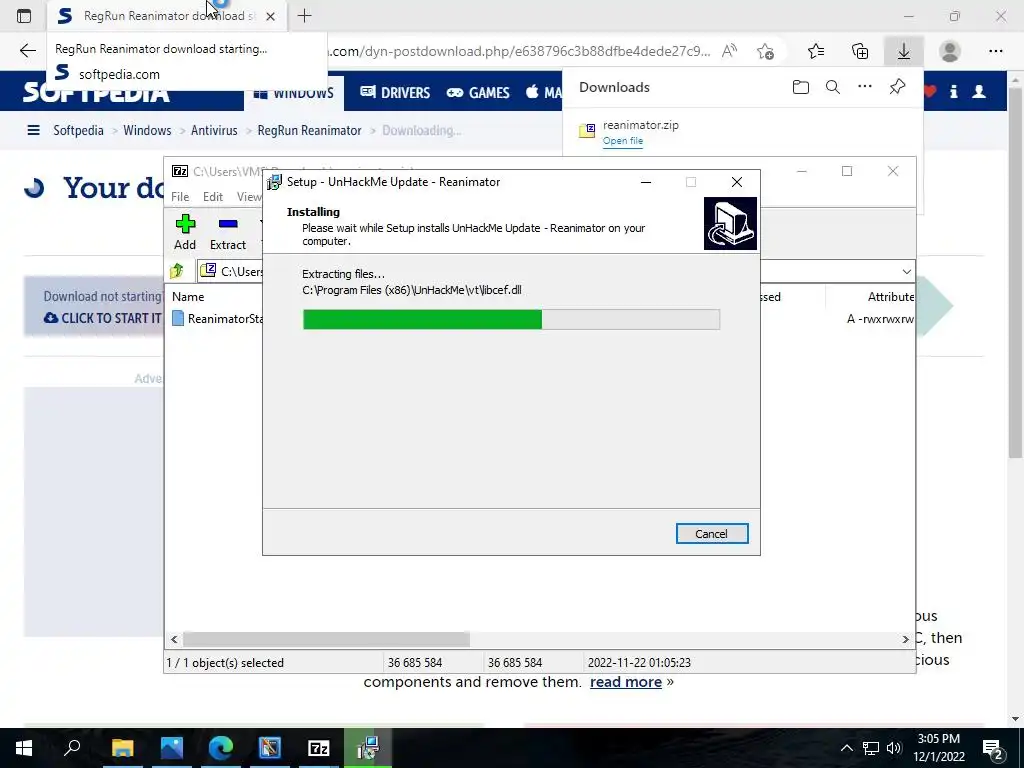Cancel the UnHackMe Reanimator setup
1024x768 pixels.
(712, 534)
